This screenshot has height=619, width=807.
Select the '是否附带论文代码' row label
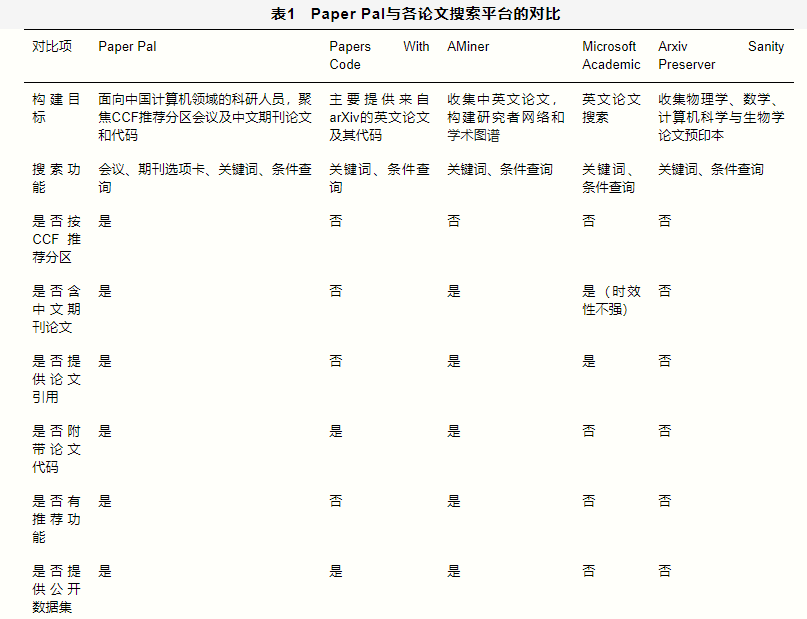pyautogui.click(x=56, y=449)
